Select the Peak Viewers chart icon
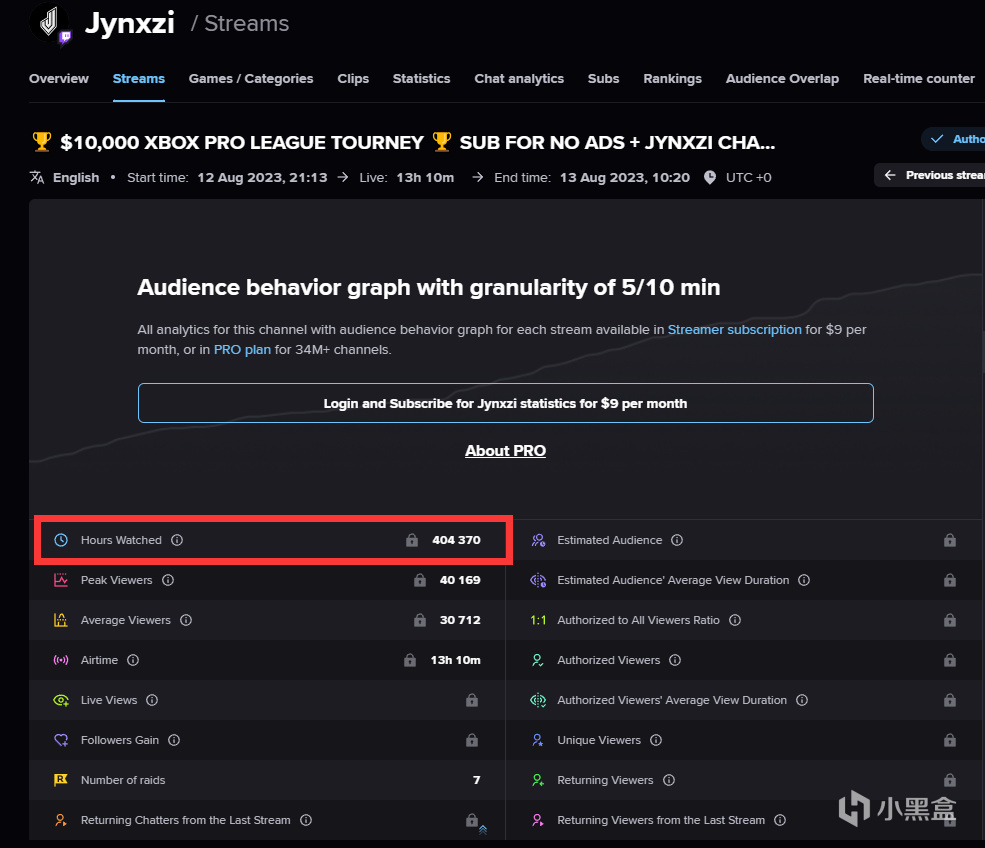 [61, 580]
